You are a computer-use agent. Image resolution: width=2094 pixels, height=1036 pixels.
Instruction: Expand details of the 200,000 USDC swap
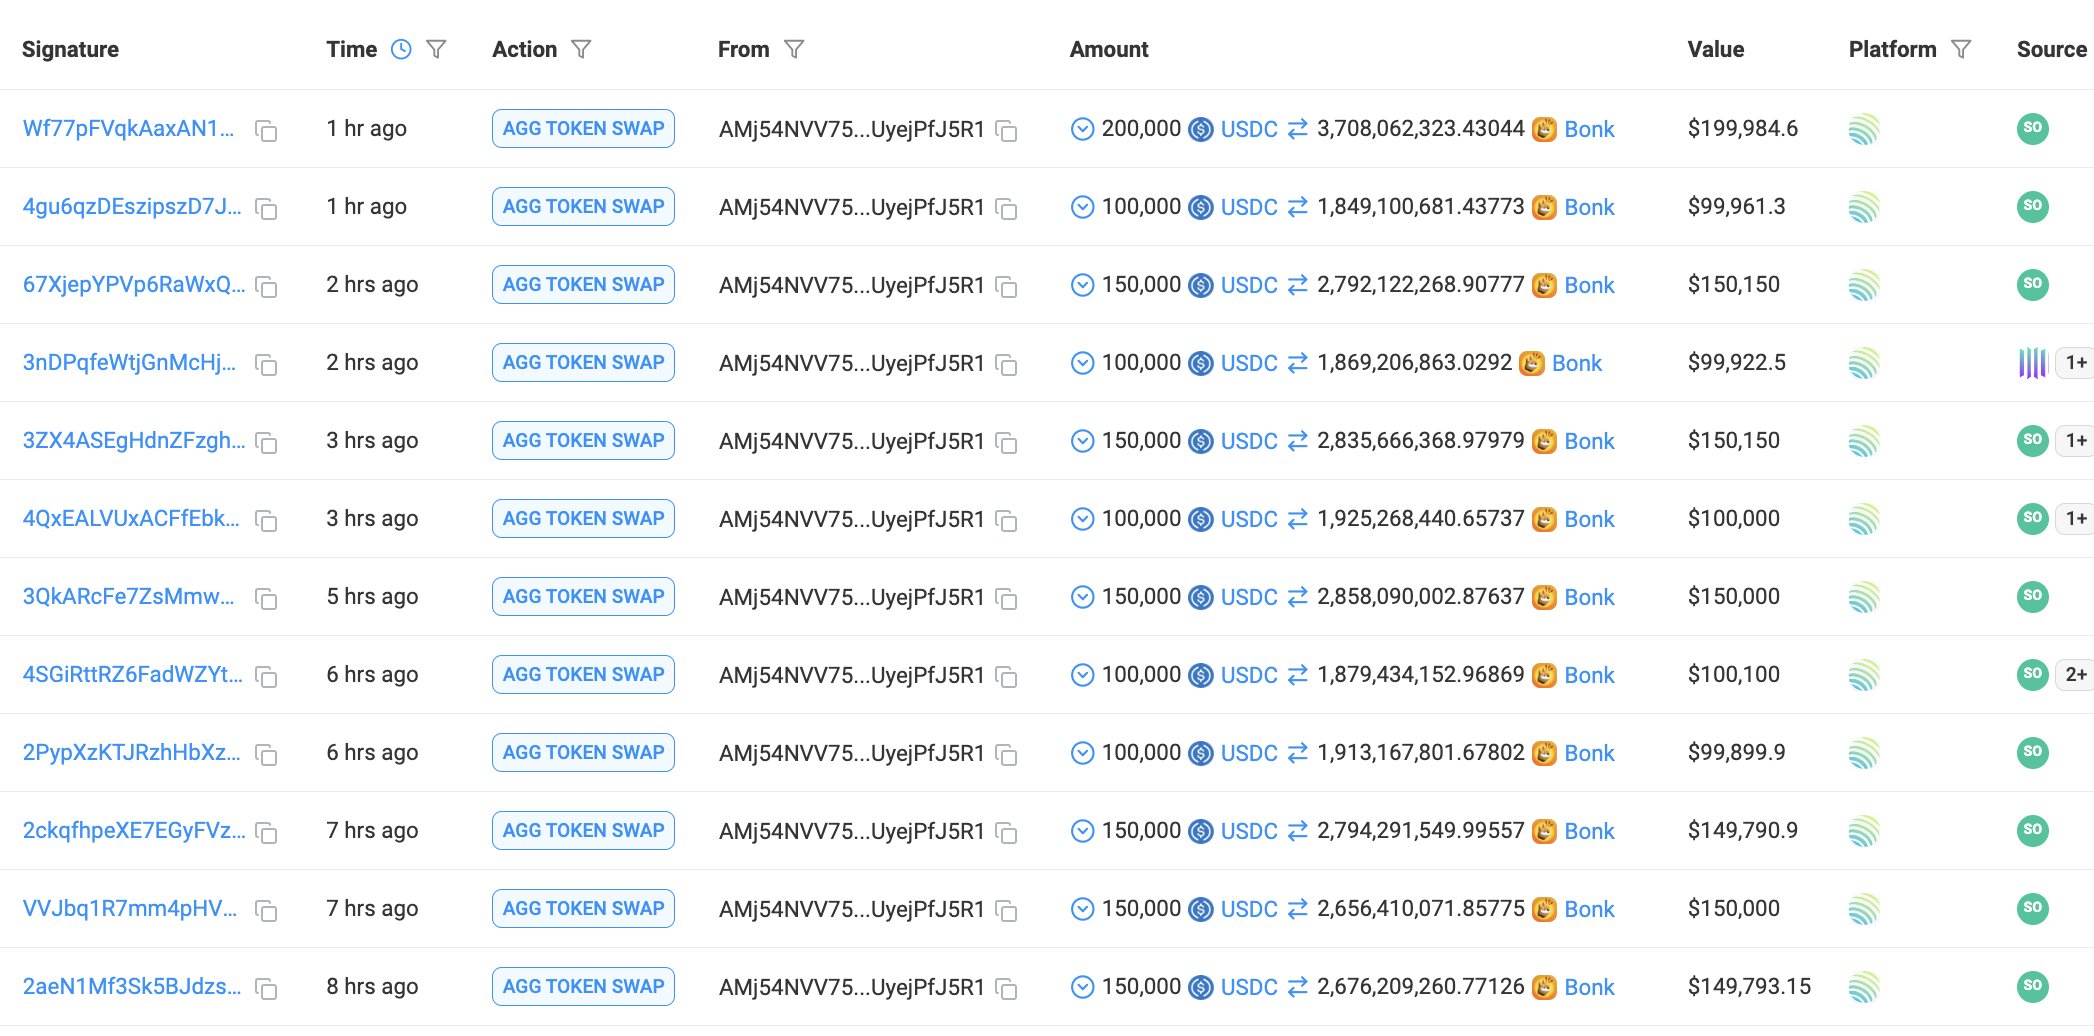(1082, 129)
